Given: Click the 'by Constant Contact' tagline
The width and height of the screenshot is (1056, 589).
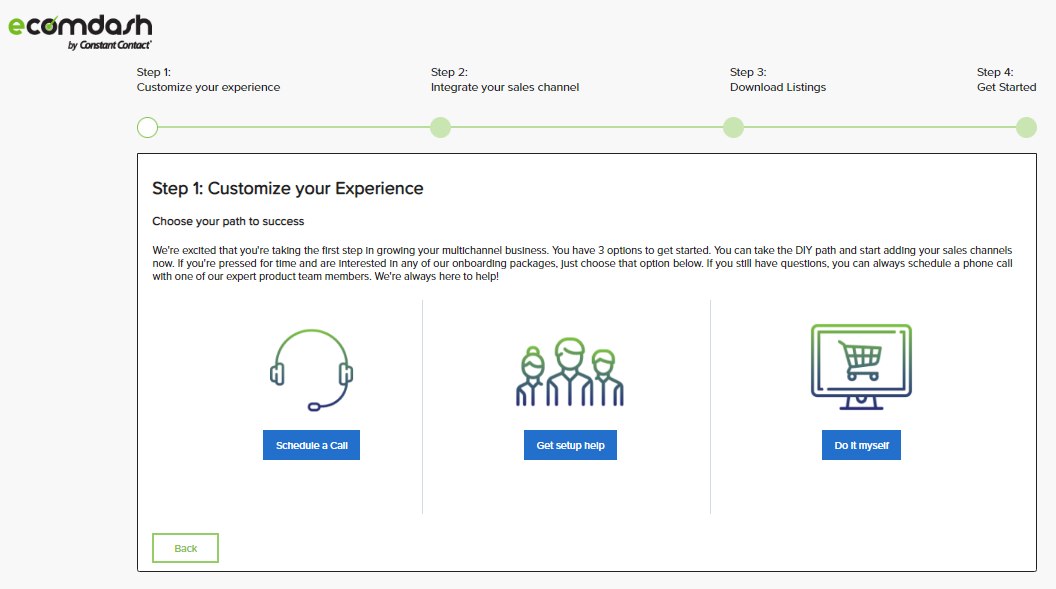Looking at the screenshot, I should click(x=110, y=45).
